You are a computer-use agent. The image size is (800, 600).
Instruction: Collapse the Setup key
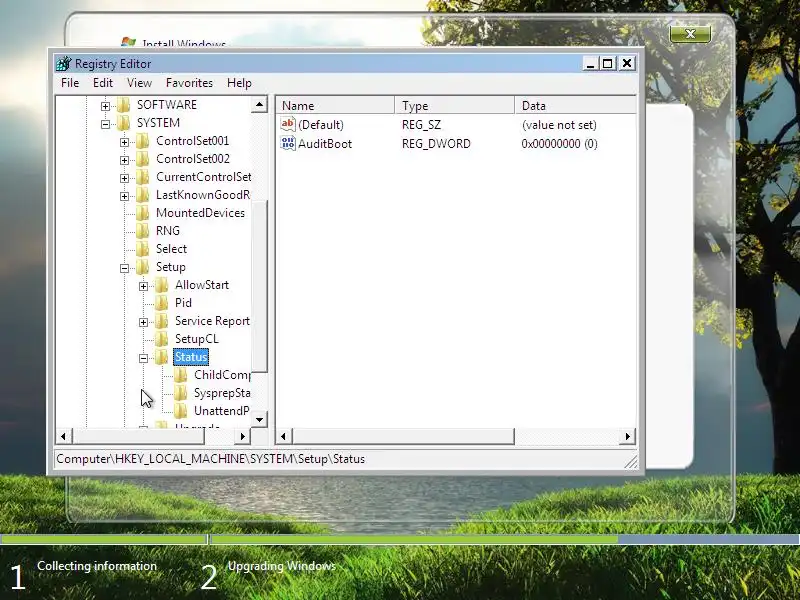[124, 268]
